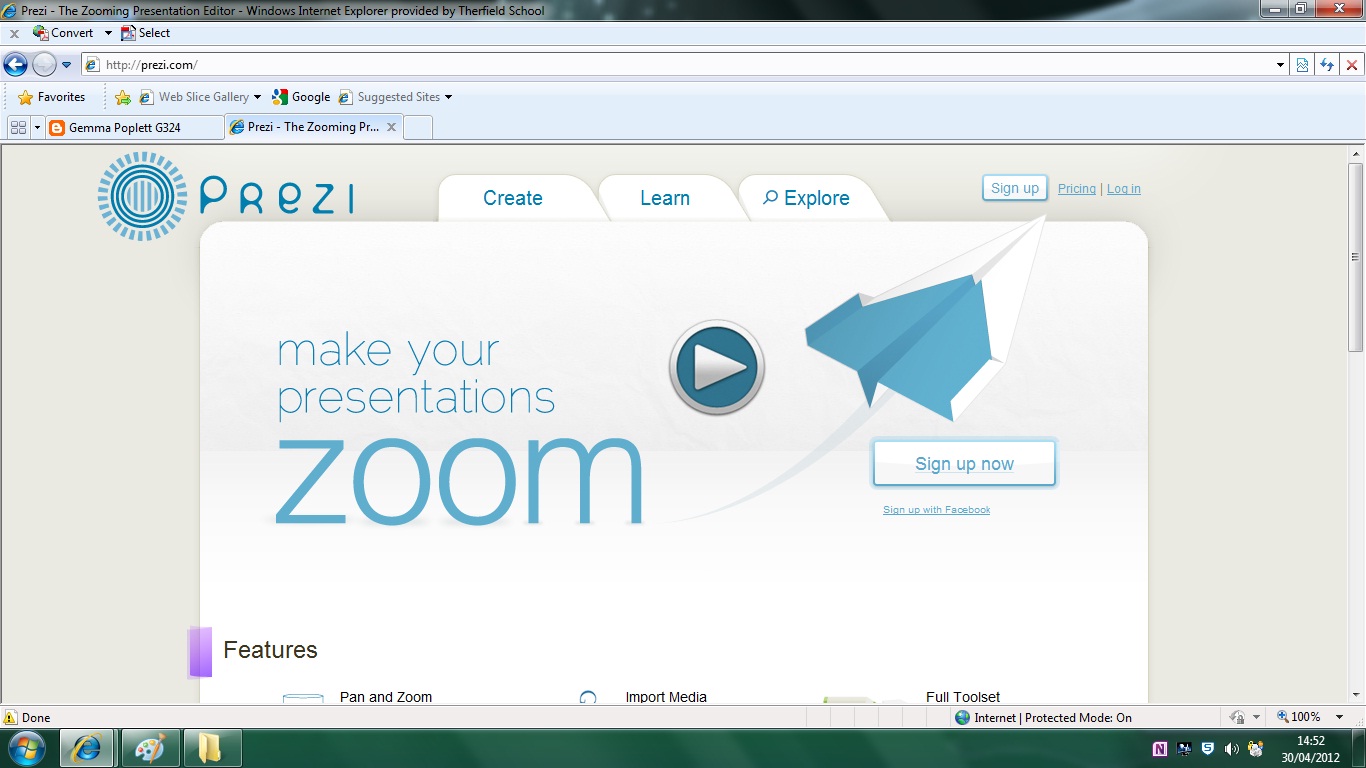The height and width of the screenshot is (768, 1366).
Task: Open Windows Explorer folder taskbar icon
Action: [x=211, y=748]
